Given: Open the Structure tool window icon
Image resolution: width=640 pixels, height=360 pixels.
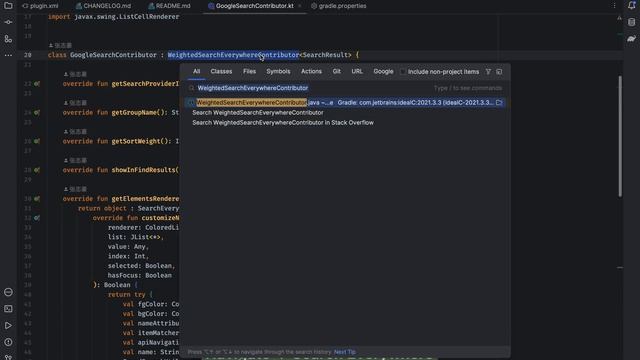Looking at the screenshot, I should point(8,39).
